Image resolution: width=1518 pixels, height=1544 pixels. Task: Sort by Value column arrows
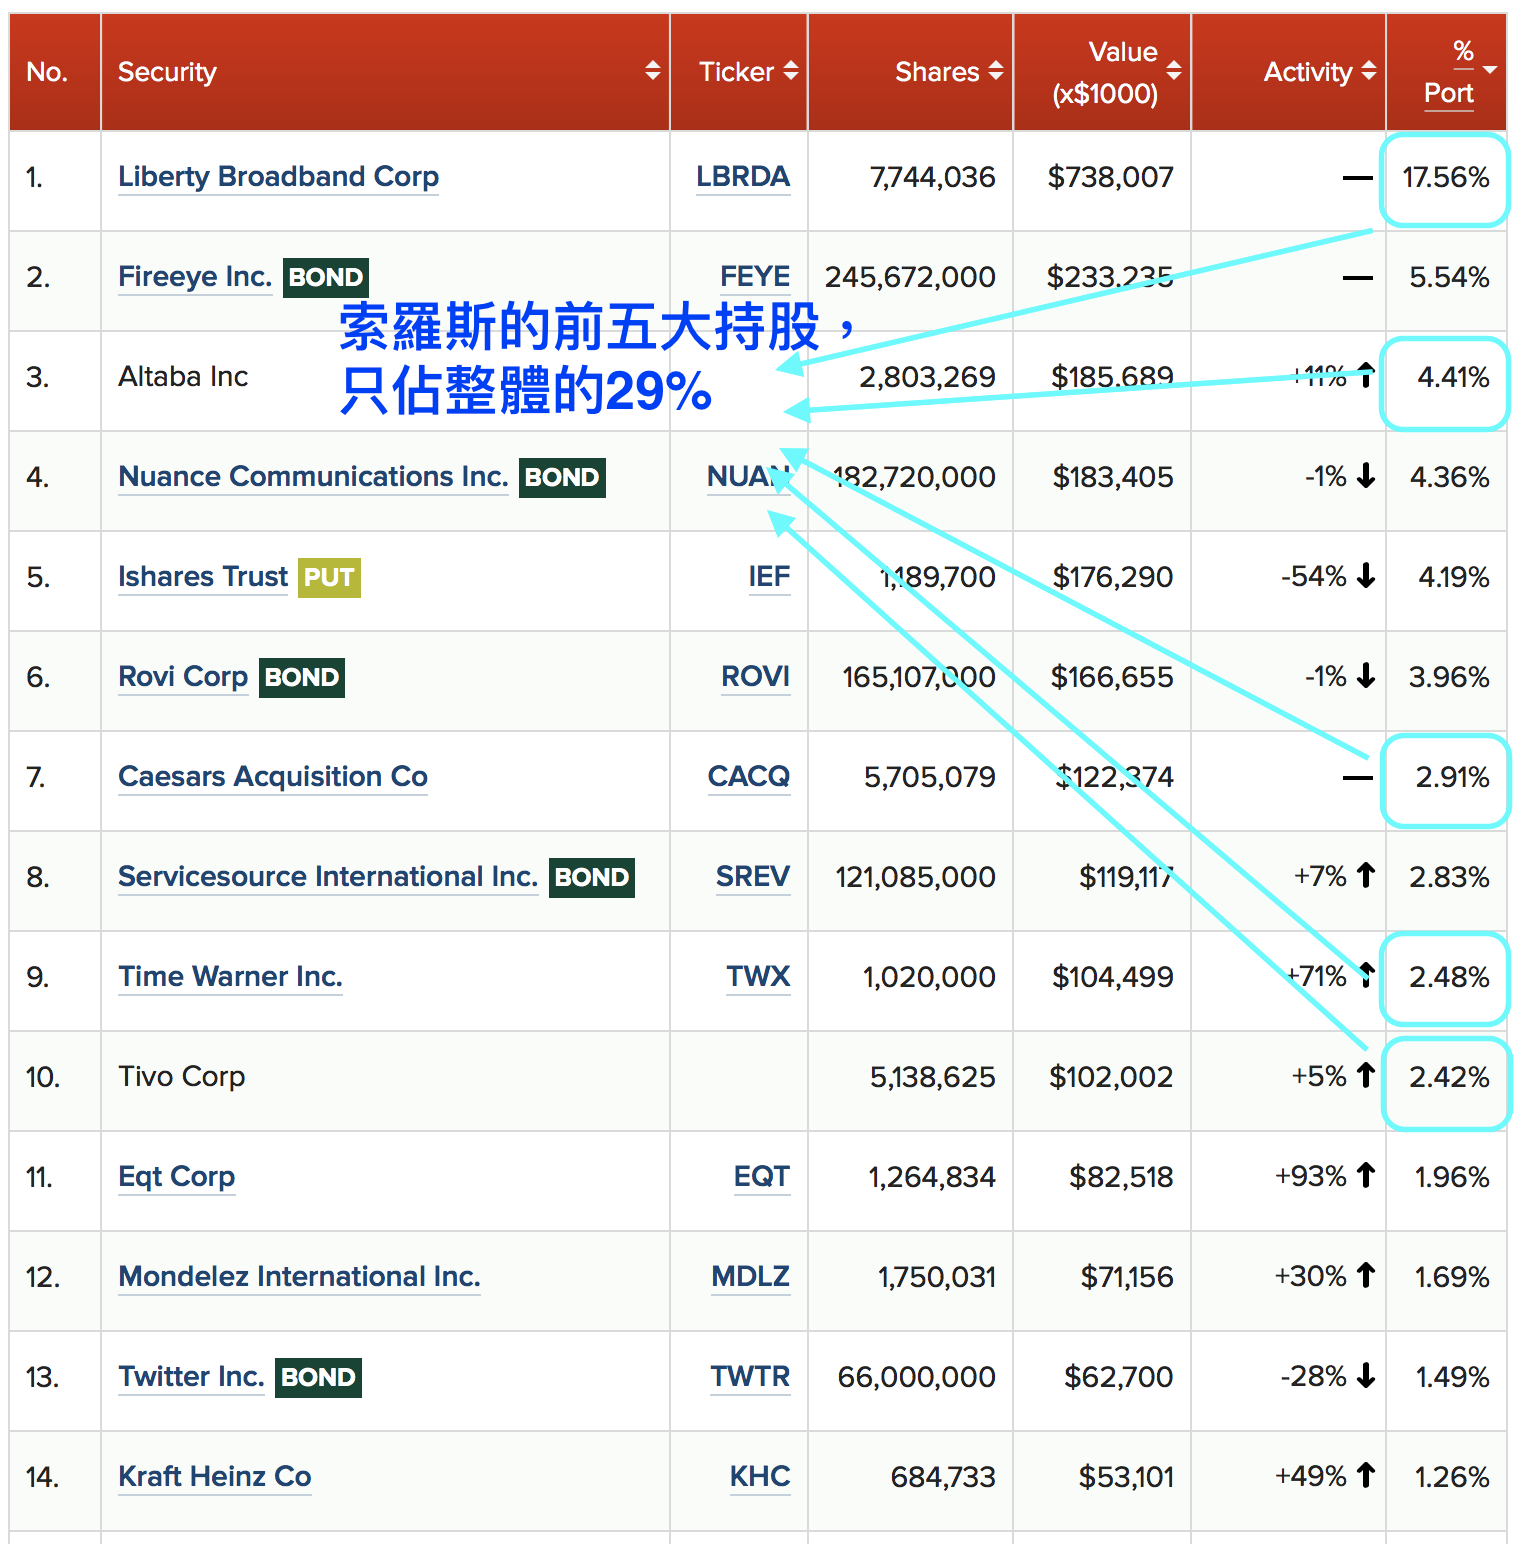point(1174,71)
